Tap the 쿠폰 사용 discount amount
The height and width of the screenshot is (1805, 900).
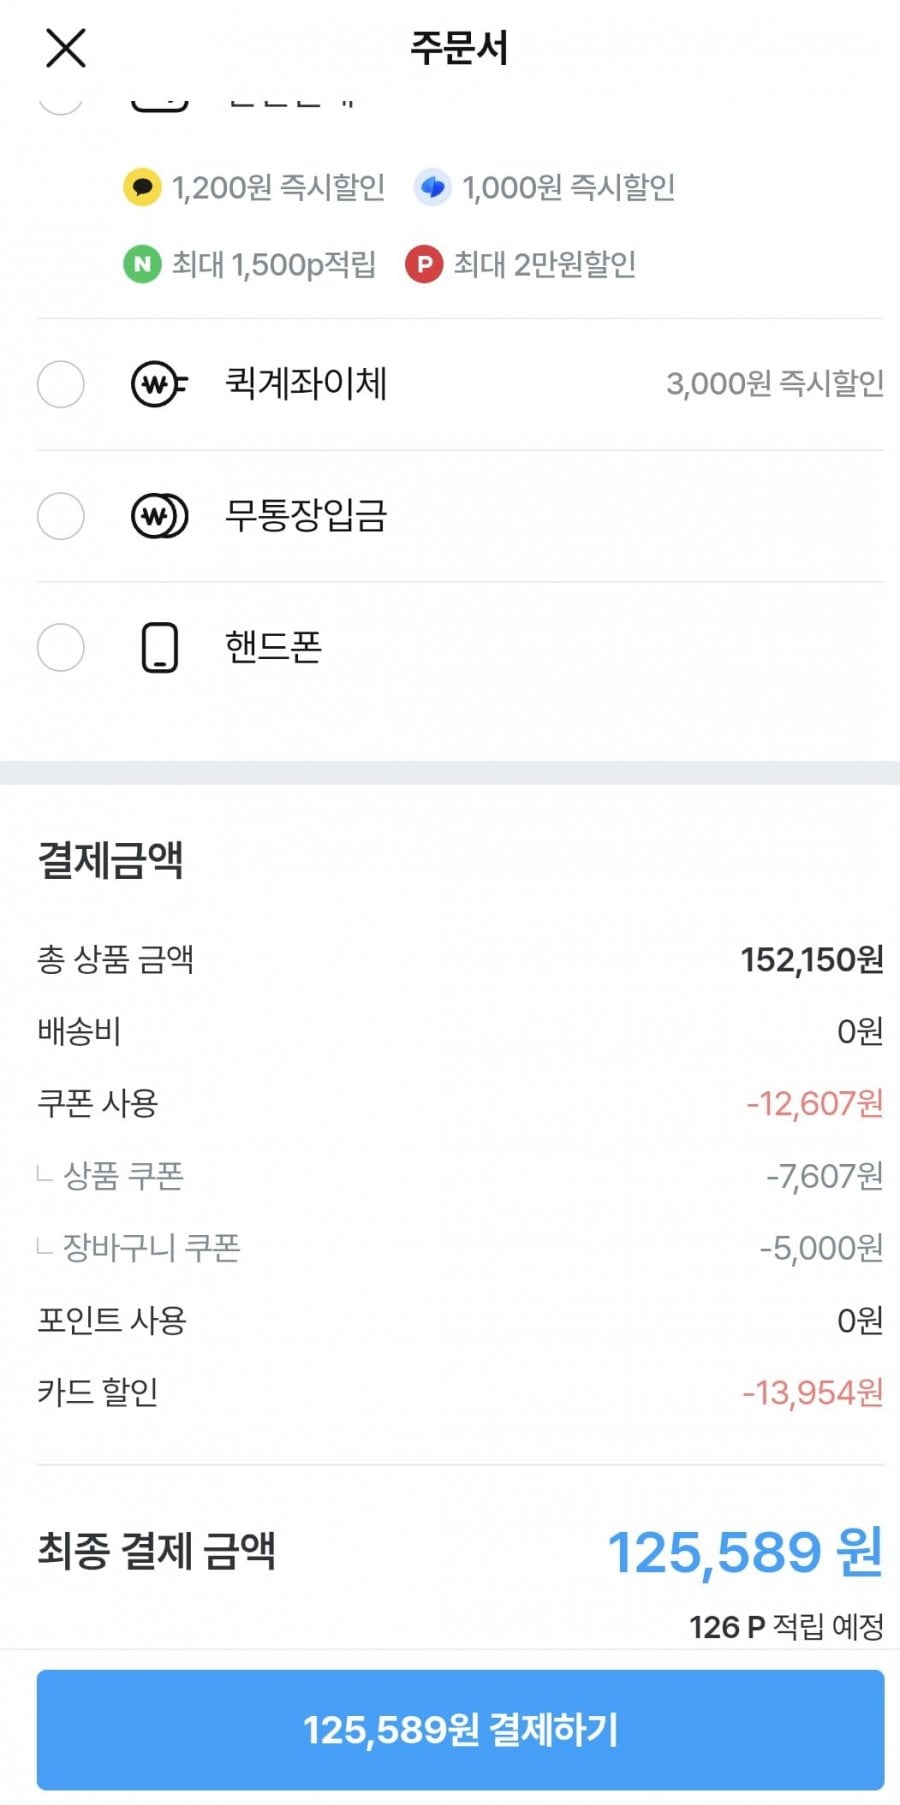coord(814,1103)
